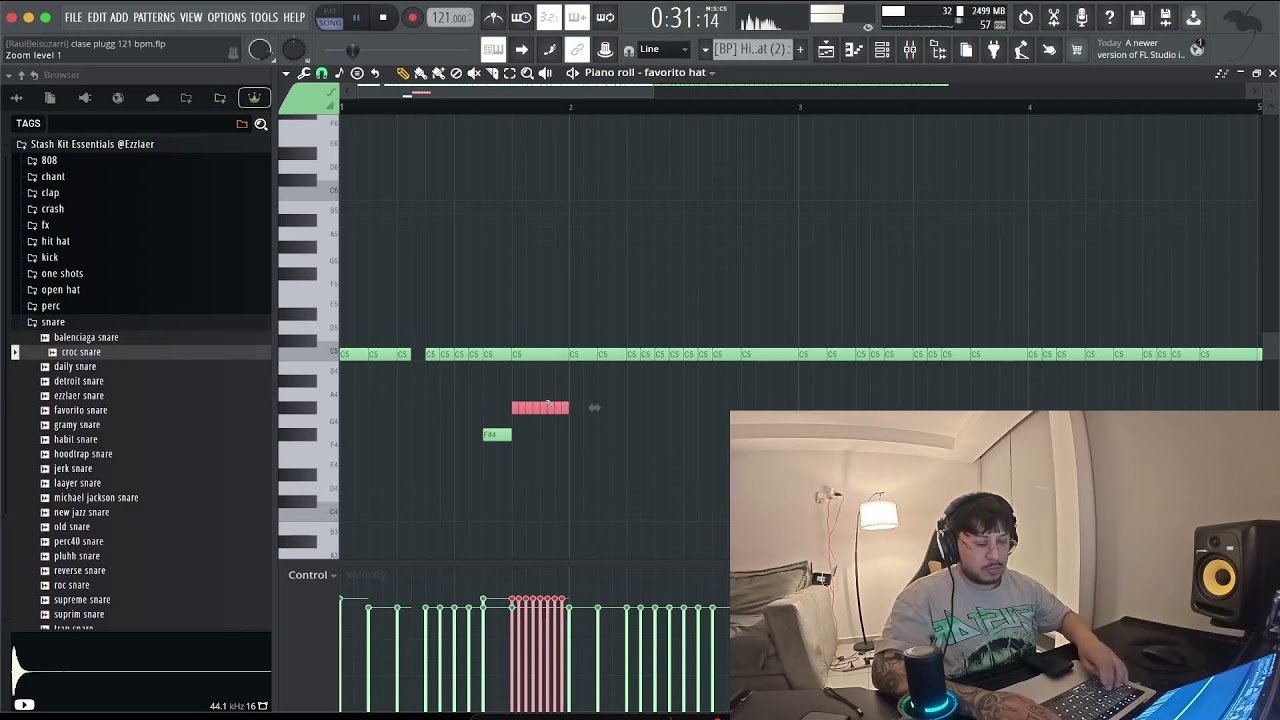Select the draw pencil tool in piano roll
Screen dimensions: 1280x720
point(402,73)
